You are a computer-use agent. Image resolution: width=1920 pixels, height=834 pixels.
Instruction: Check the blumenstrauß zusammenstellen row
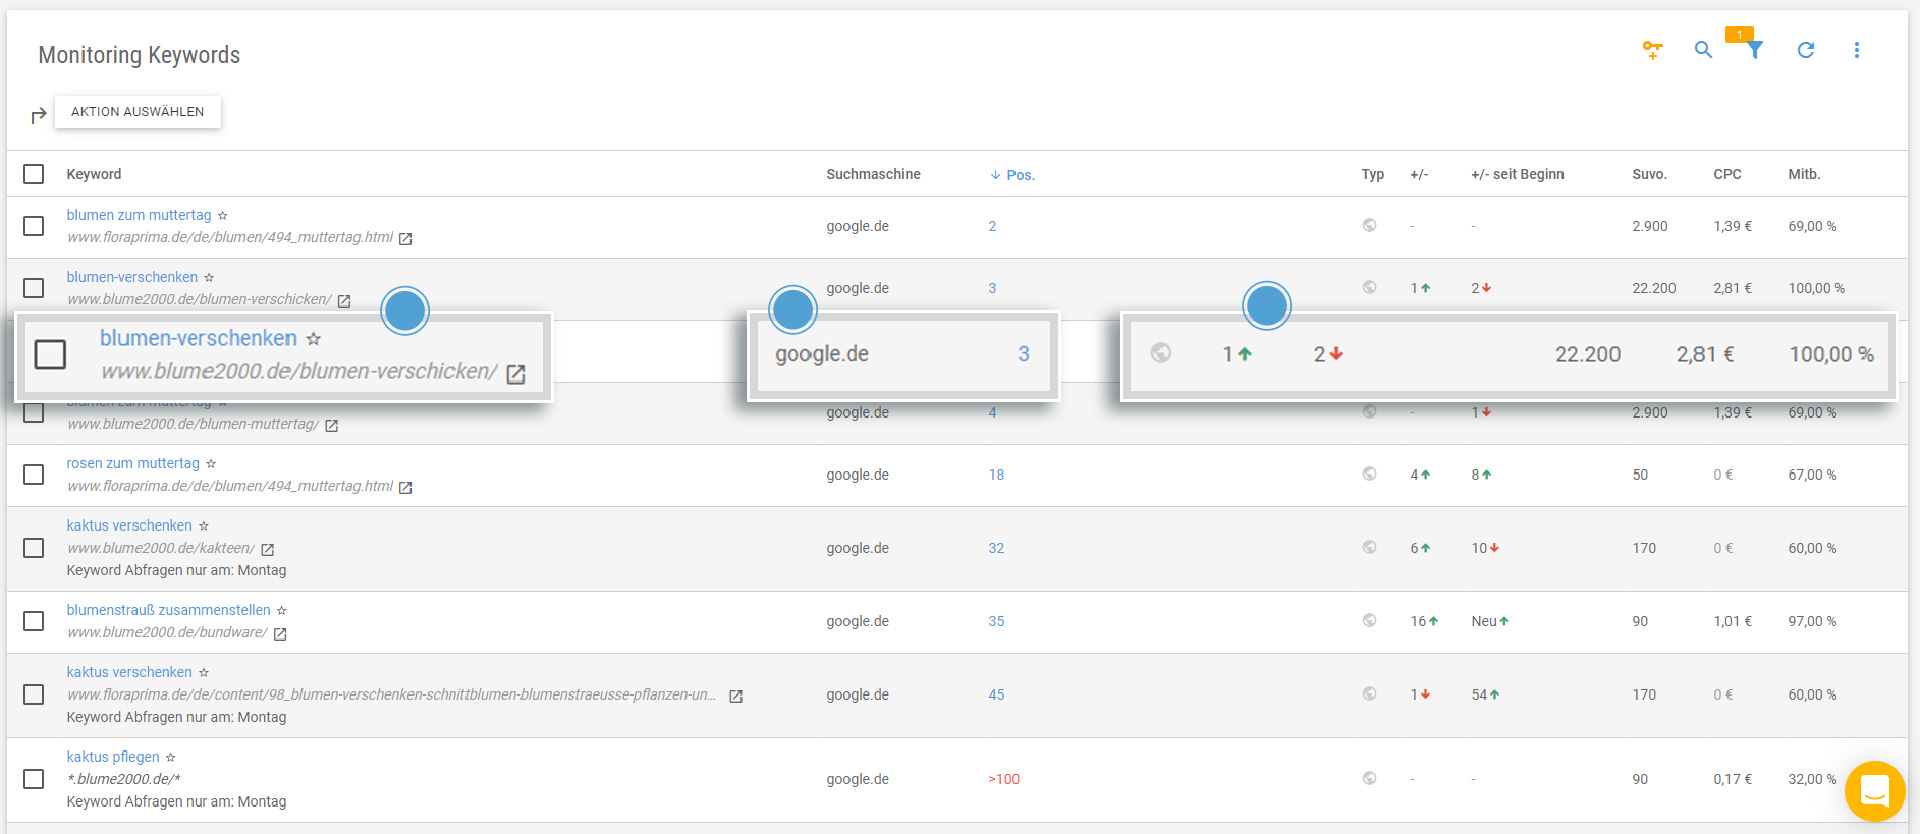coord(34,621)
